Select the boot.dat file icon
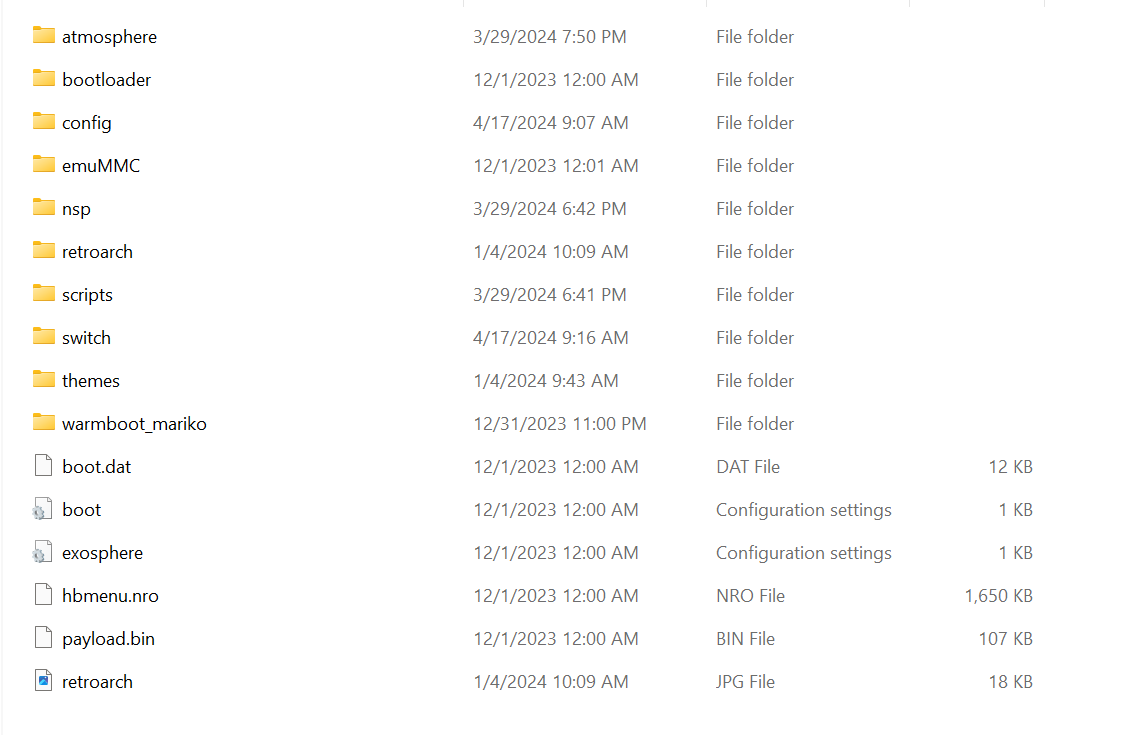Image resolution: width=1136 pixels, height=741 pixels. [x=43, y=466]
